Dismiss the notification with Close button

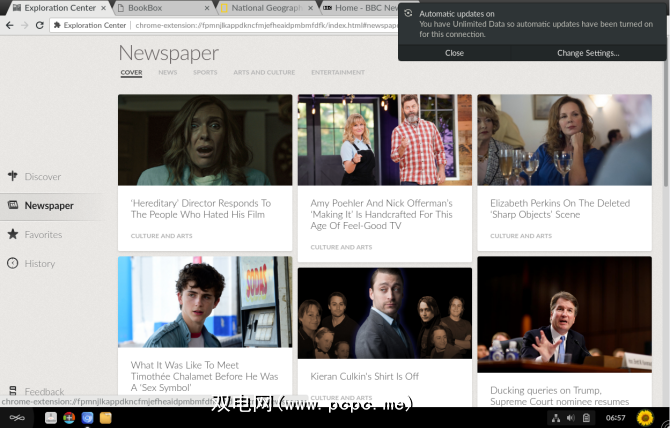tap(454, 53)
